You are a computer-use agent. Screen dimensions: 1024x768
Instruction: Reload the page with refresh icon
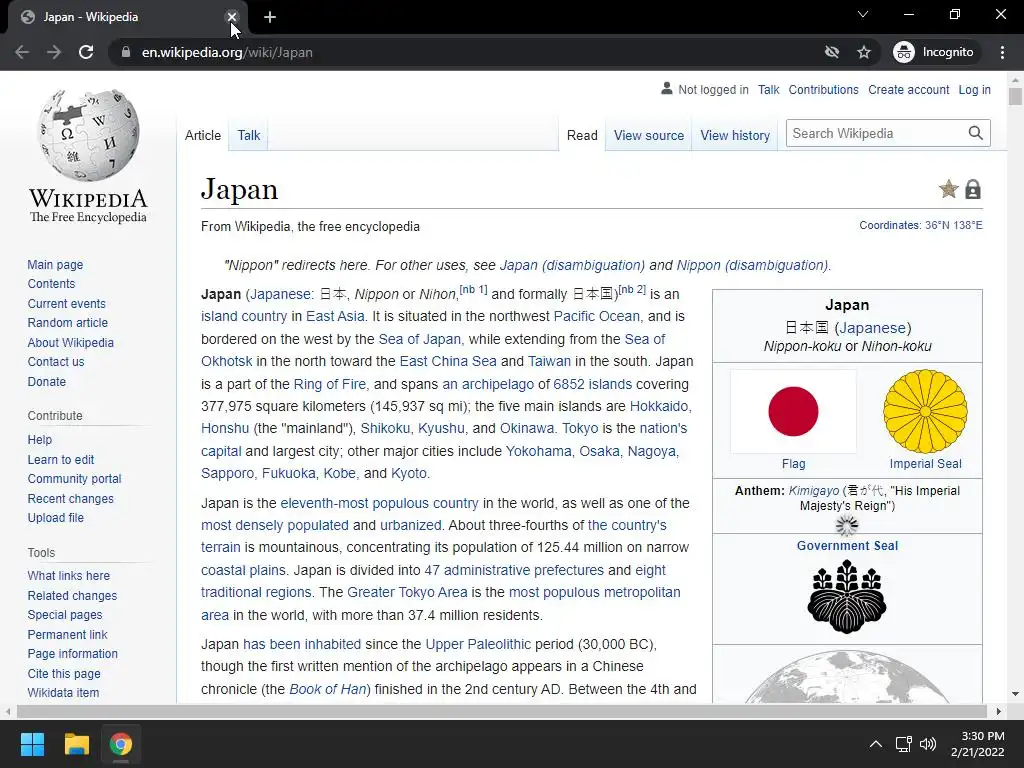[86, 52]
